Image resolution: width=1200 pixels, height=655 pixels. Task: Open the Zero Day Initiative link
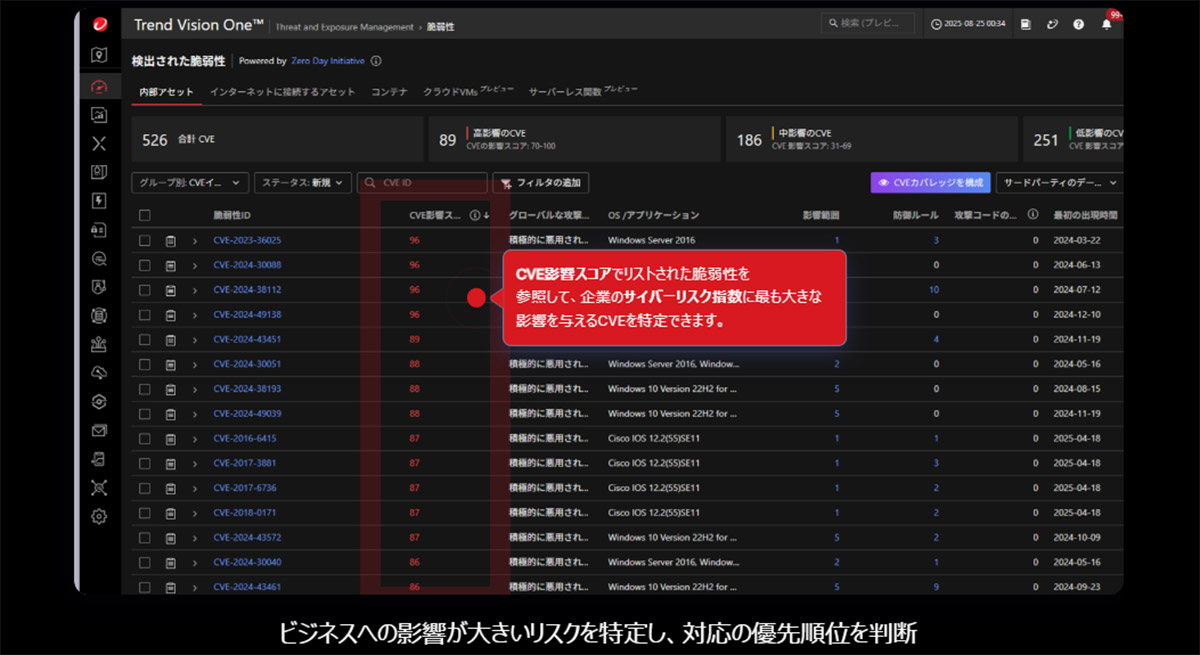[x=328, y=61]
